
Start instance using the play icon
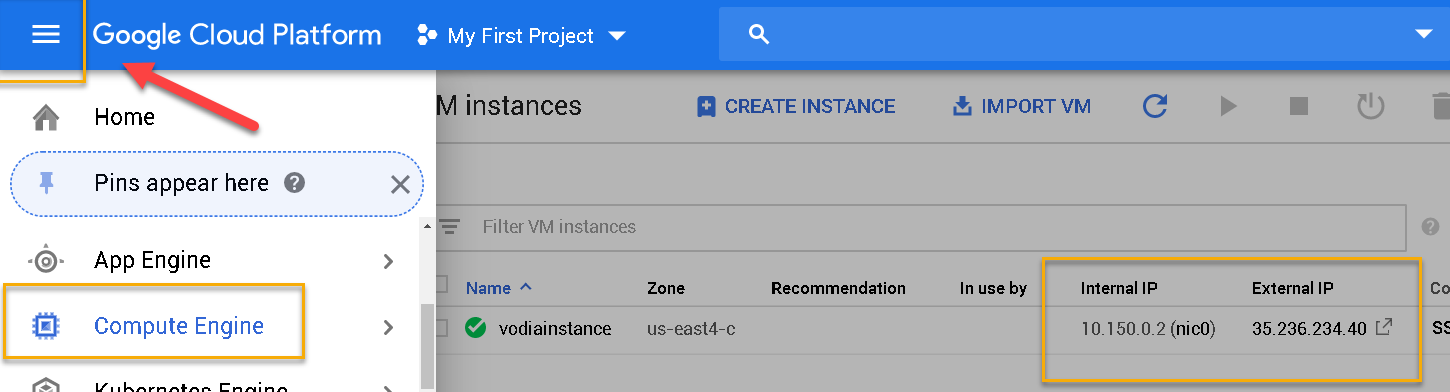[1229, 106]
